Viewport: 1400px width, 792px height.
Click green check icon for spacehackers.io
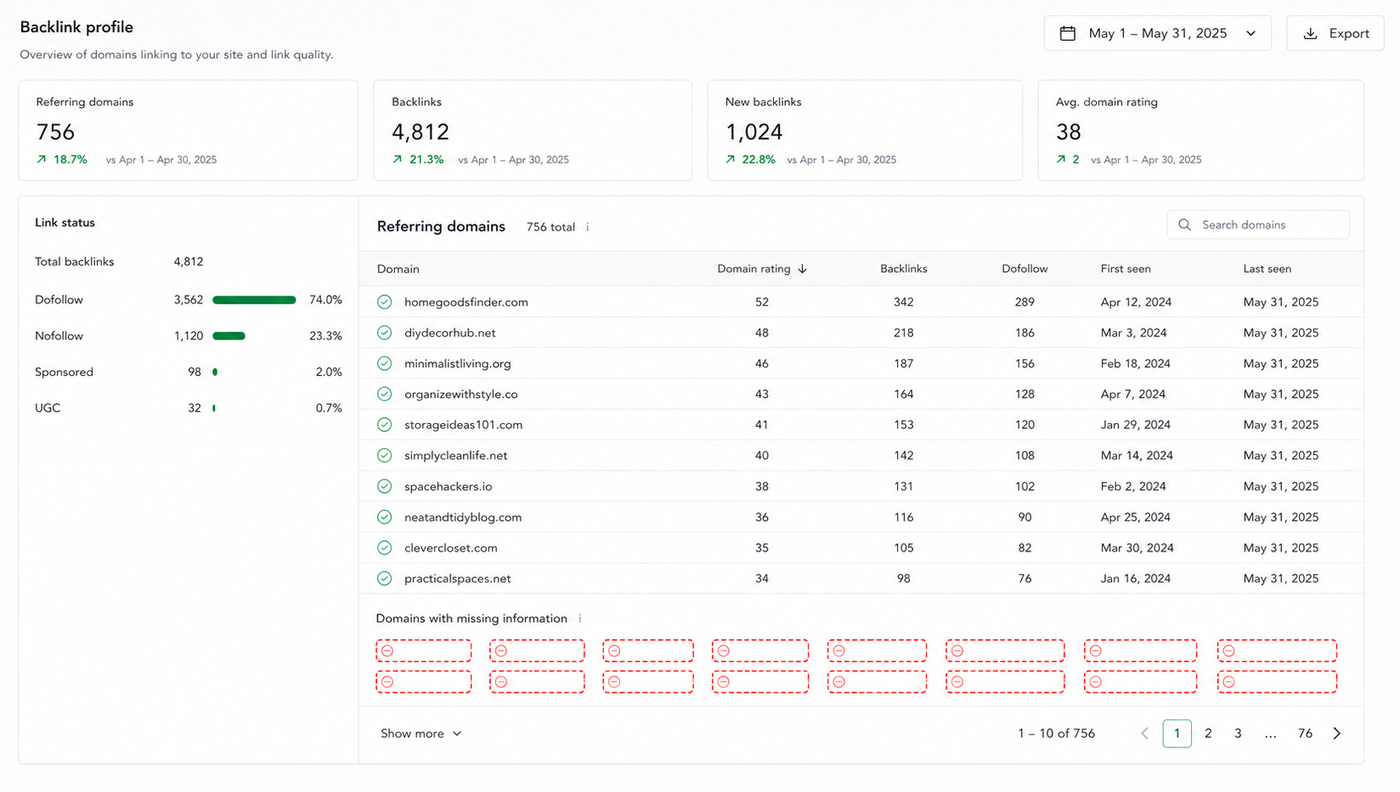pos(384,487)
